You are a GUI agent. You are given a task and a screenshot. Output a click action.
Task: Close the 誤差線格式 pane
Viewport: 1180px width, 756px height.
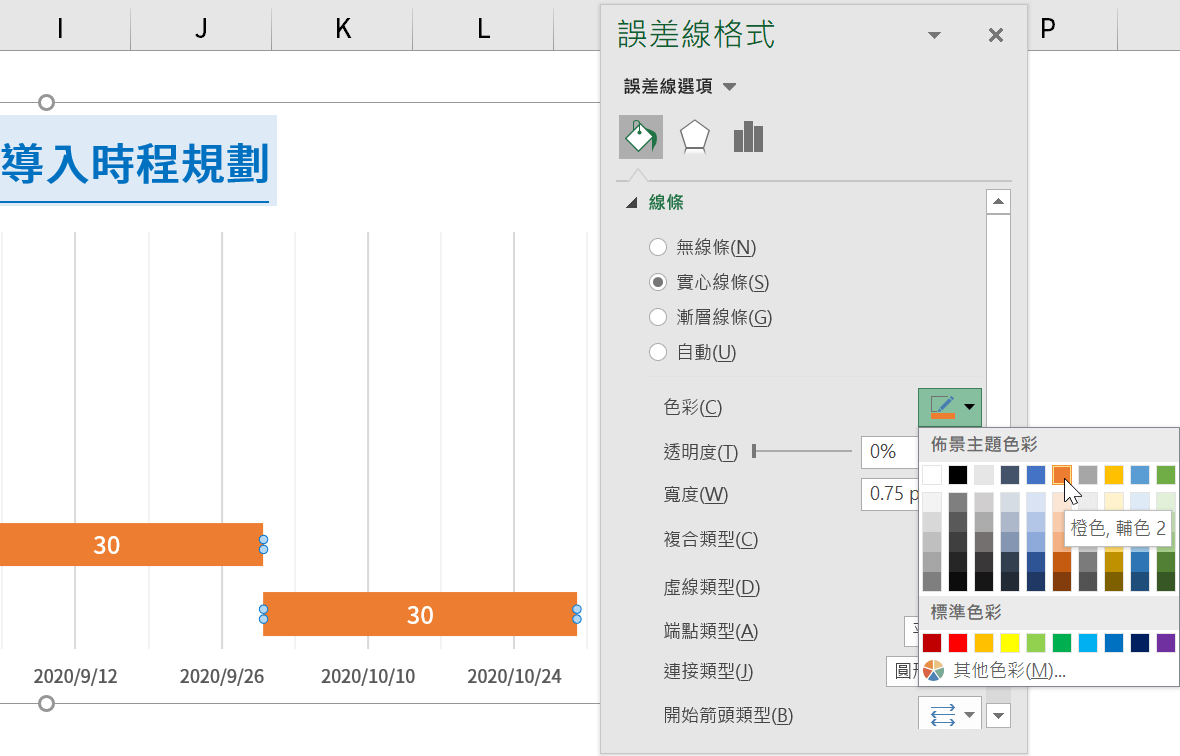tap(996, 35)
